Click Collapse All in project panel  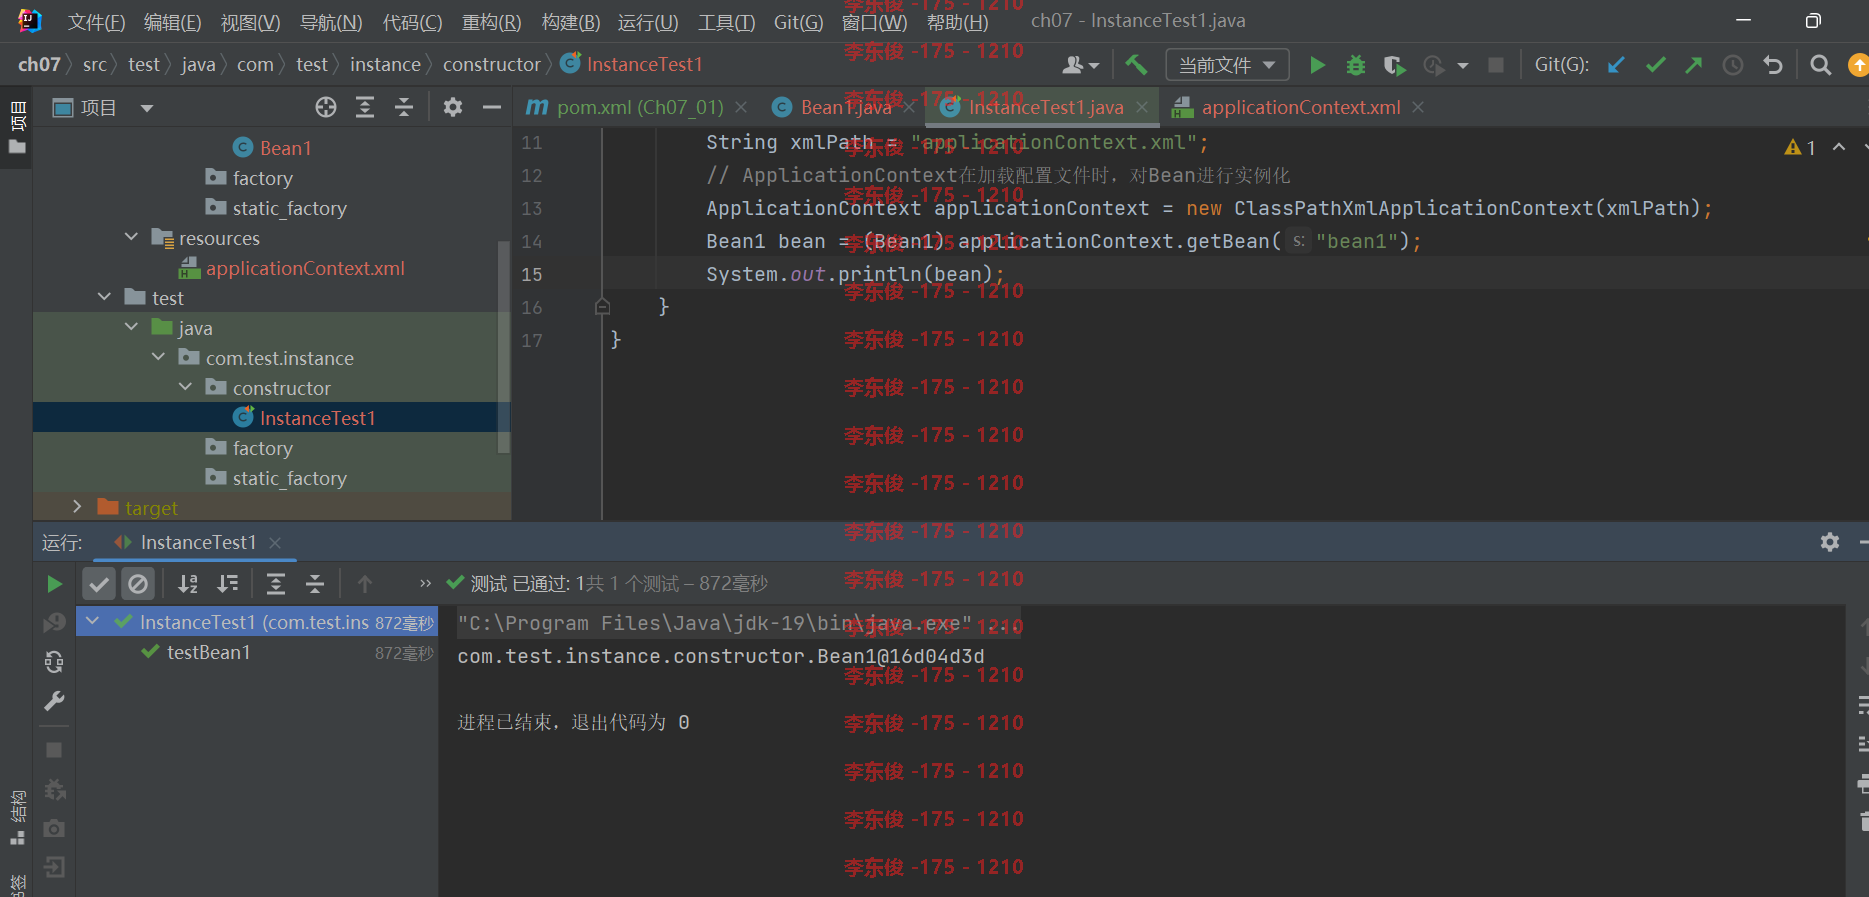404,107
